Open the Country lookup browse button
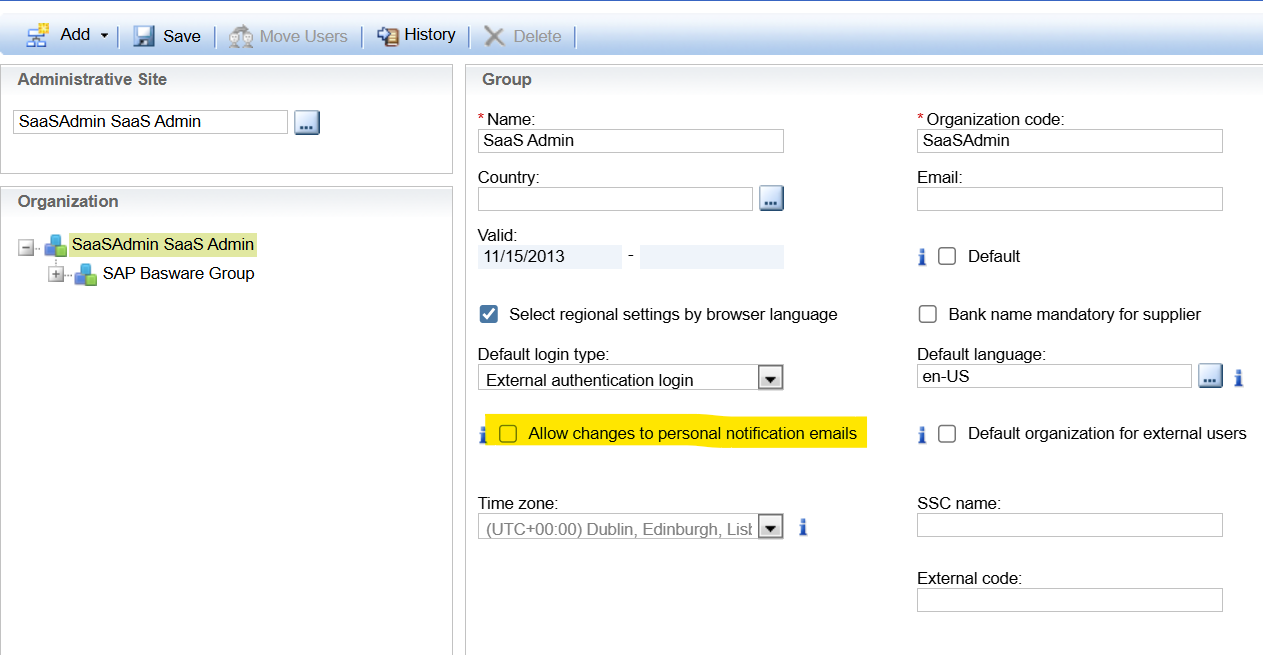The image size is (1263, 655). point(771,198)
